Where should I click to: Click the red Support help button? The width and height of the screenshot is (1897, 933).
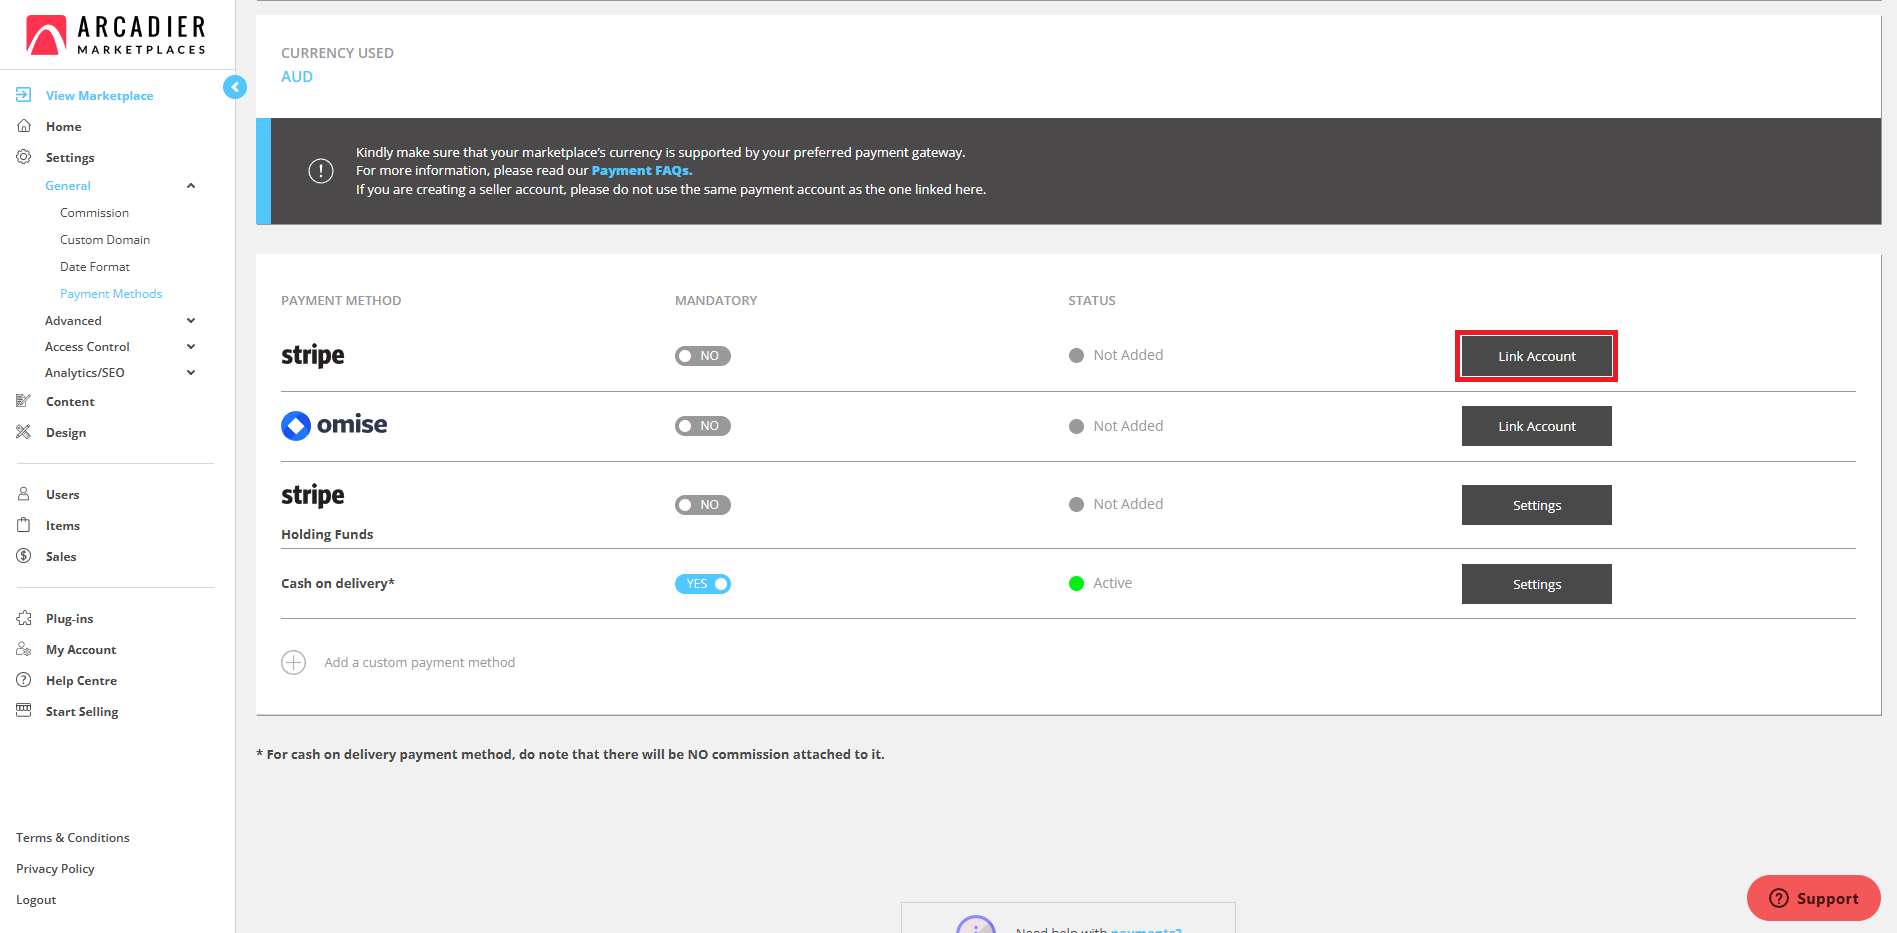(x=1813, y=898)
